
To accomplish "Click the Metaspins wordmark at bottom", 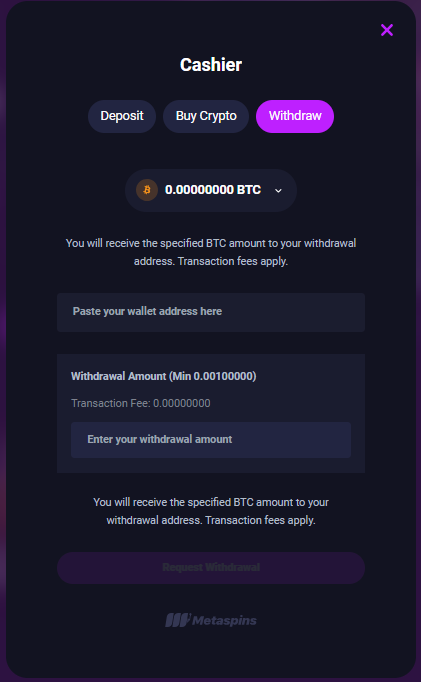I will tap(224, 621).
